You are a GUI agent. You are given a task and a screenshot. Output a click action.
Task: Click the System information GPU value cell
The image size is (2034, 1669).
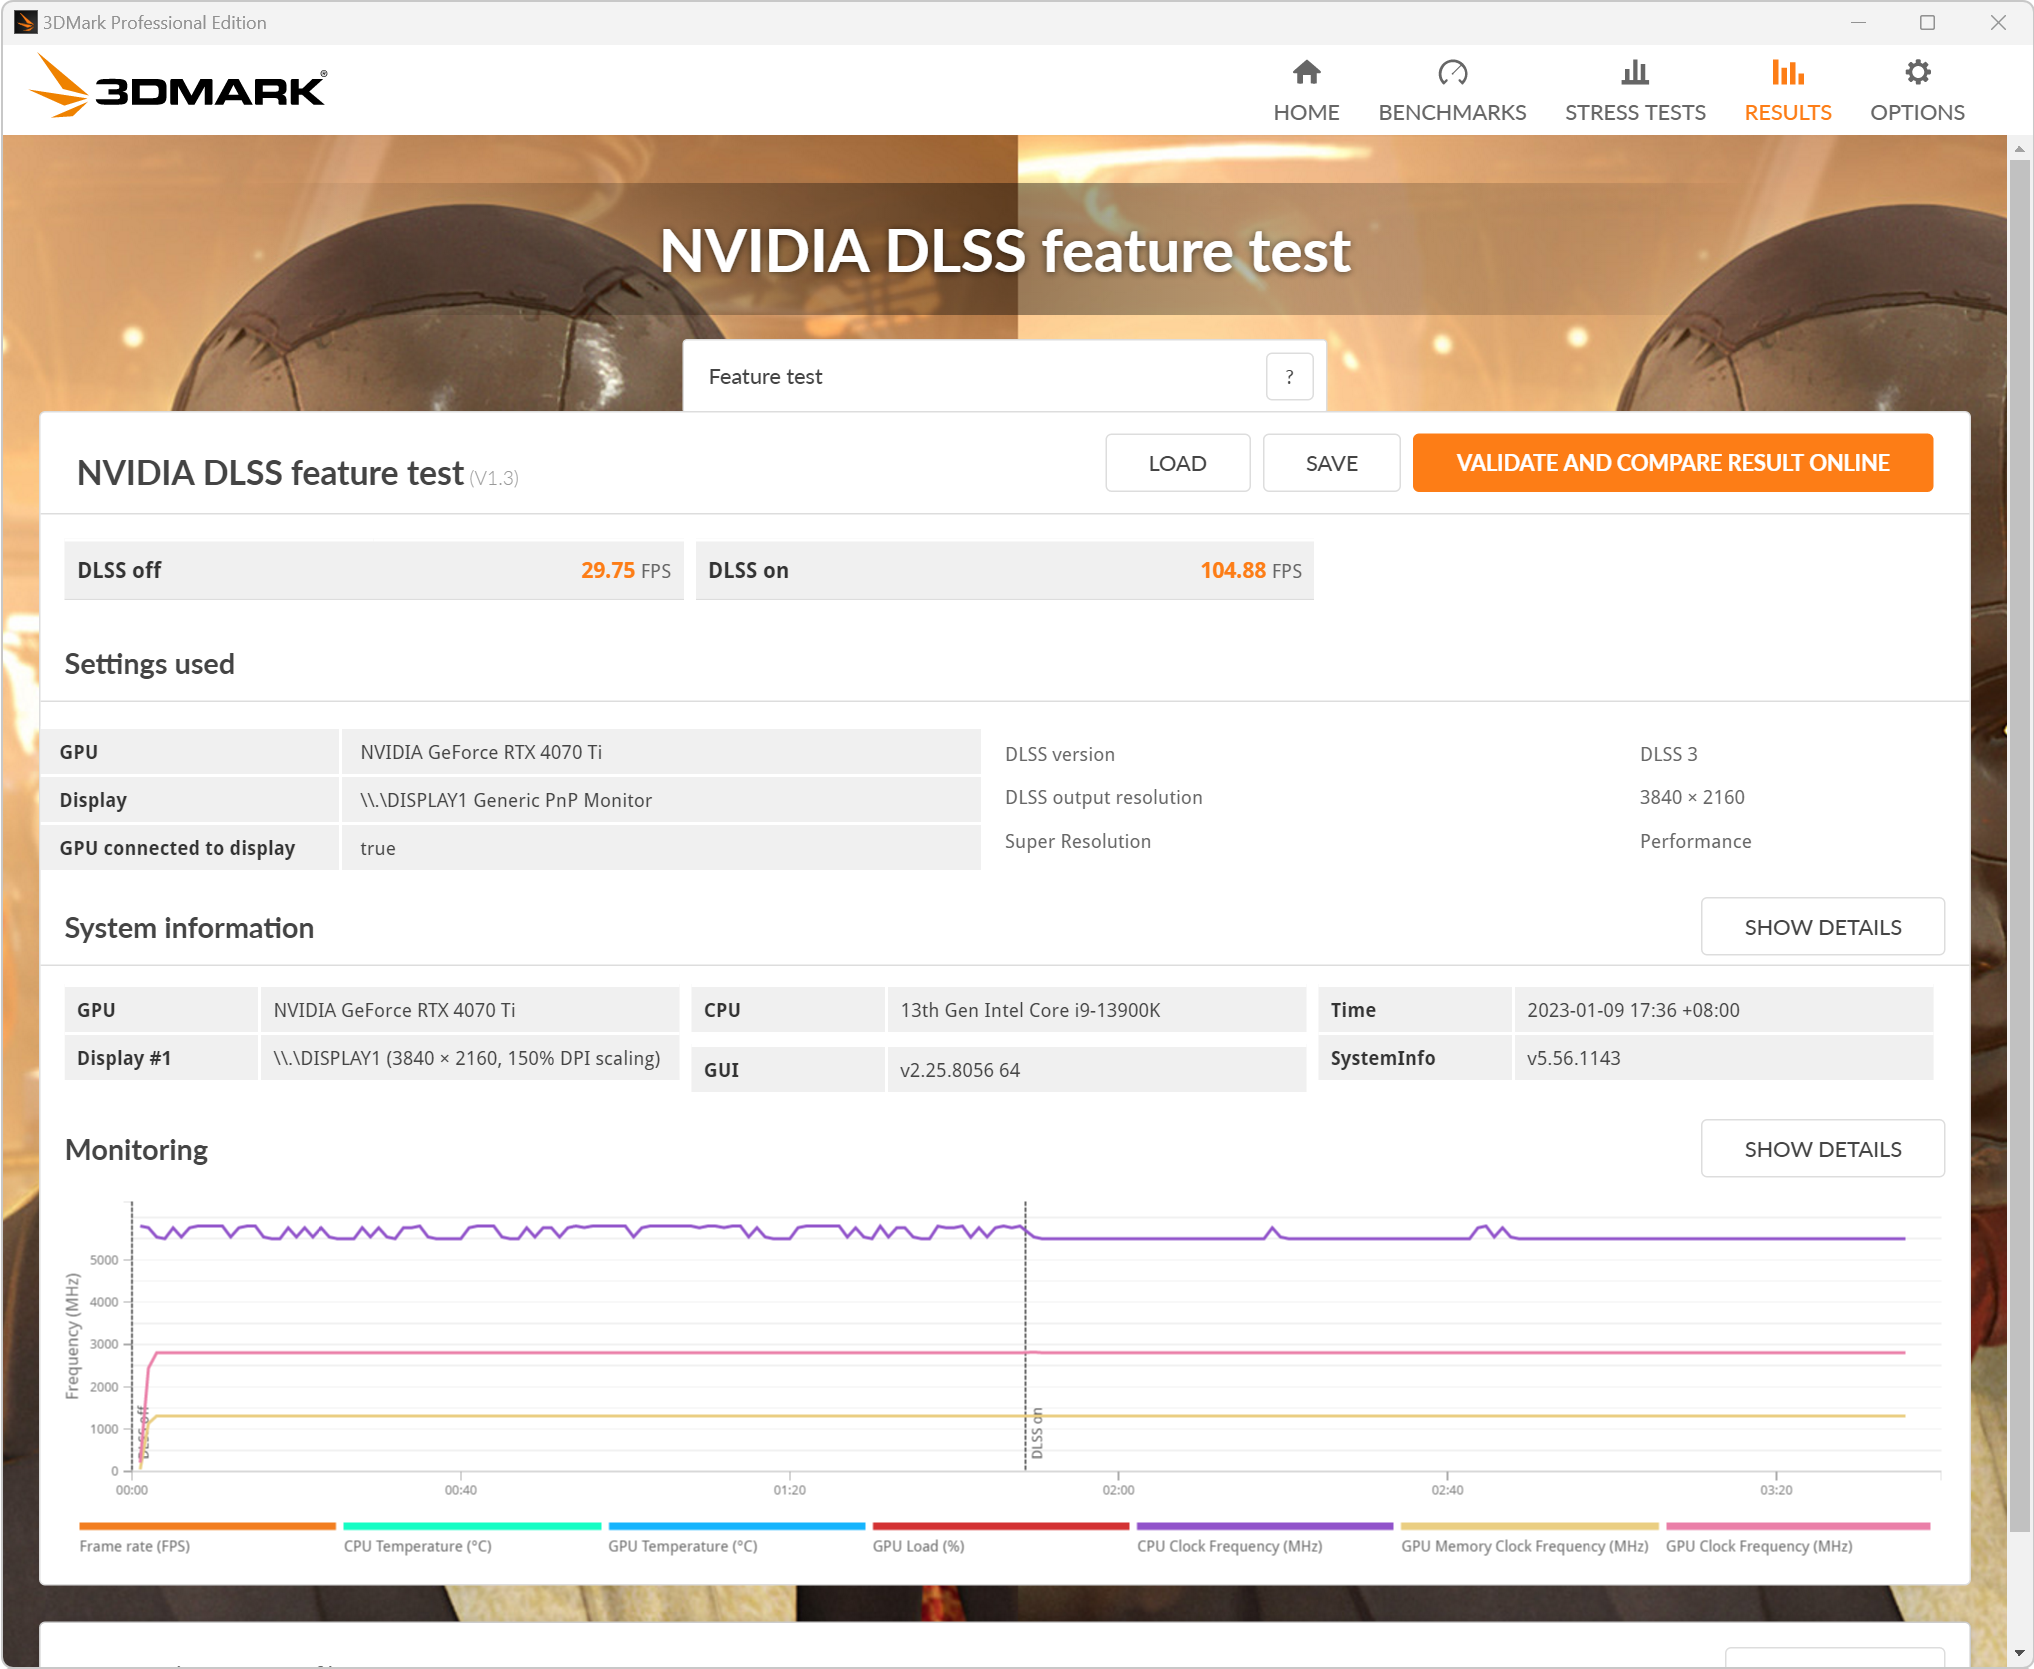[x=469, y=1010]
